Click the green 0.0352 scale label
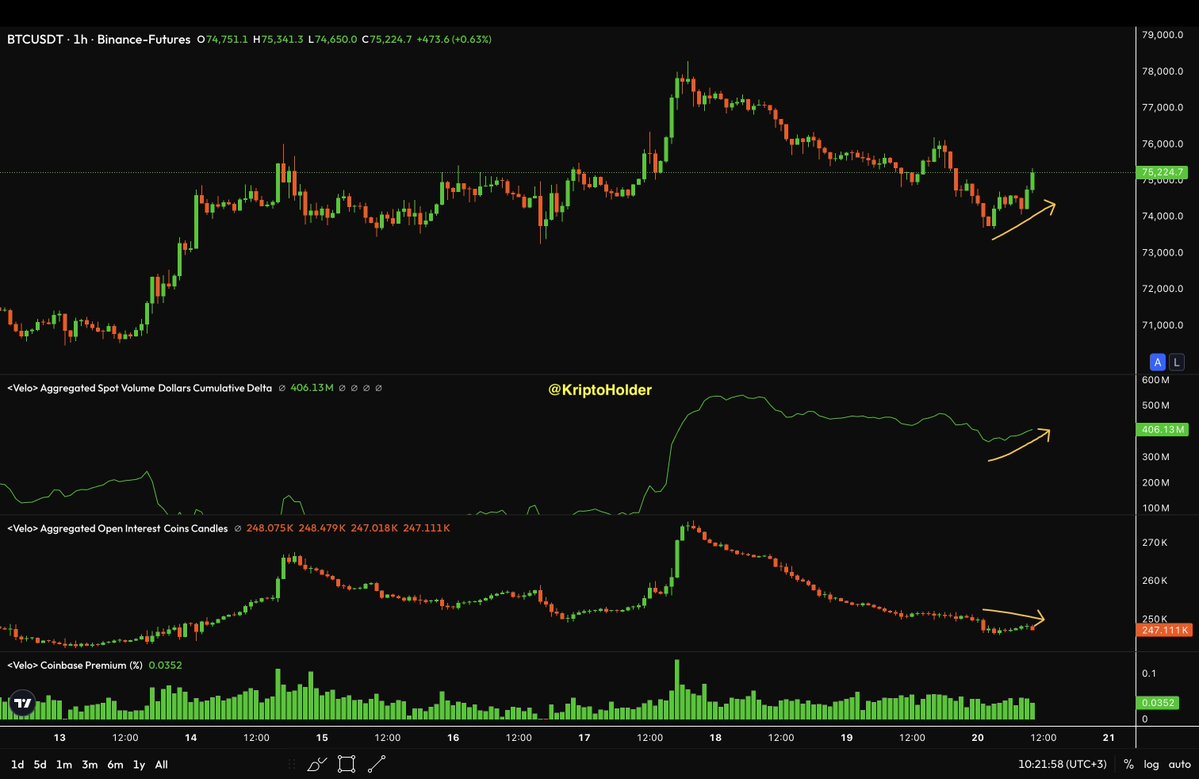This screenshot has width=1199, height=779. coord(1157,703)
